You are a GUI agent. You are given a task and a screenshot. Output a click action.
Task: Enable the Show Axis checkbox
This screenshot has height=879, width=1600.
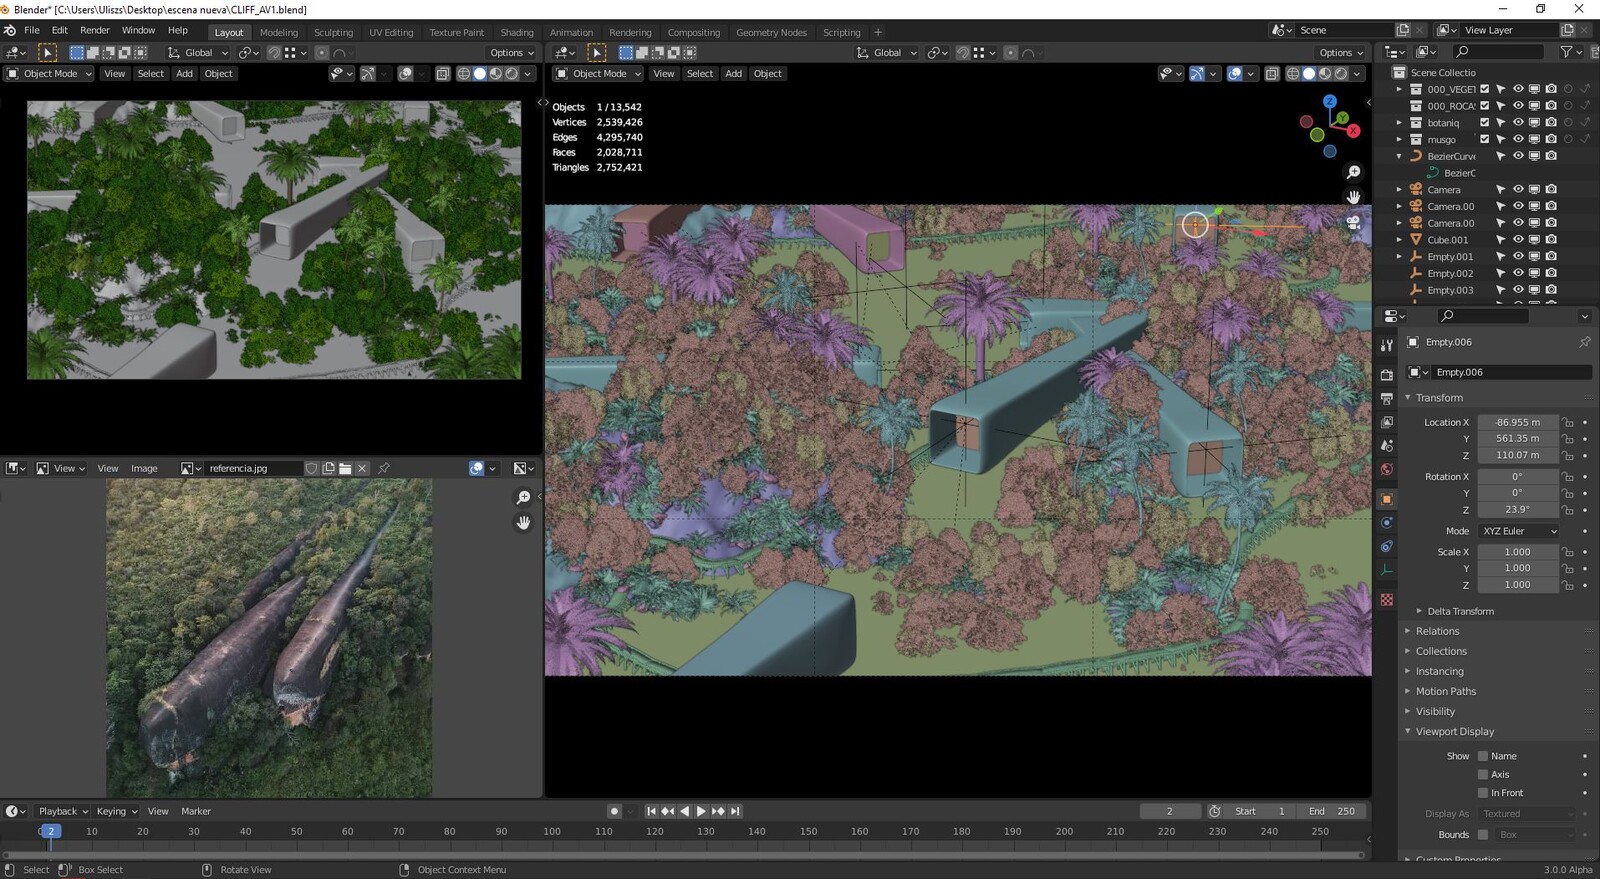tap(1483, 775)
